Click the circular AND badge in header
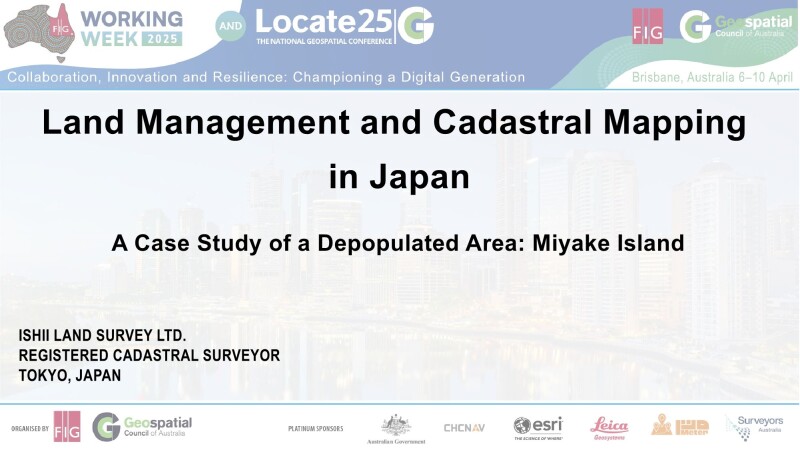 pos(228,29)
